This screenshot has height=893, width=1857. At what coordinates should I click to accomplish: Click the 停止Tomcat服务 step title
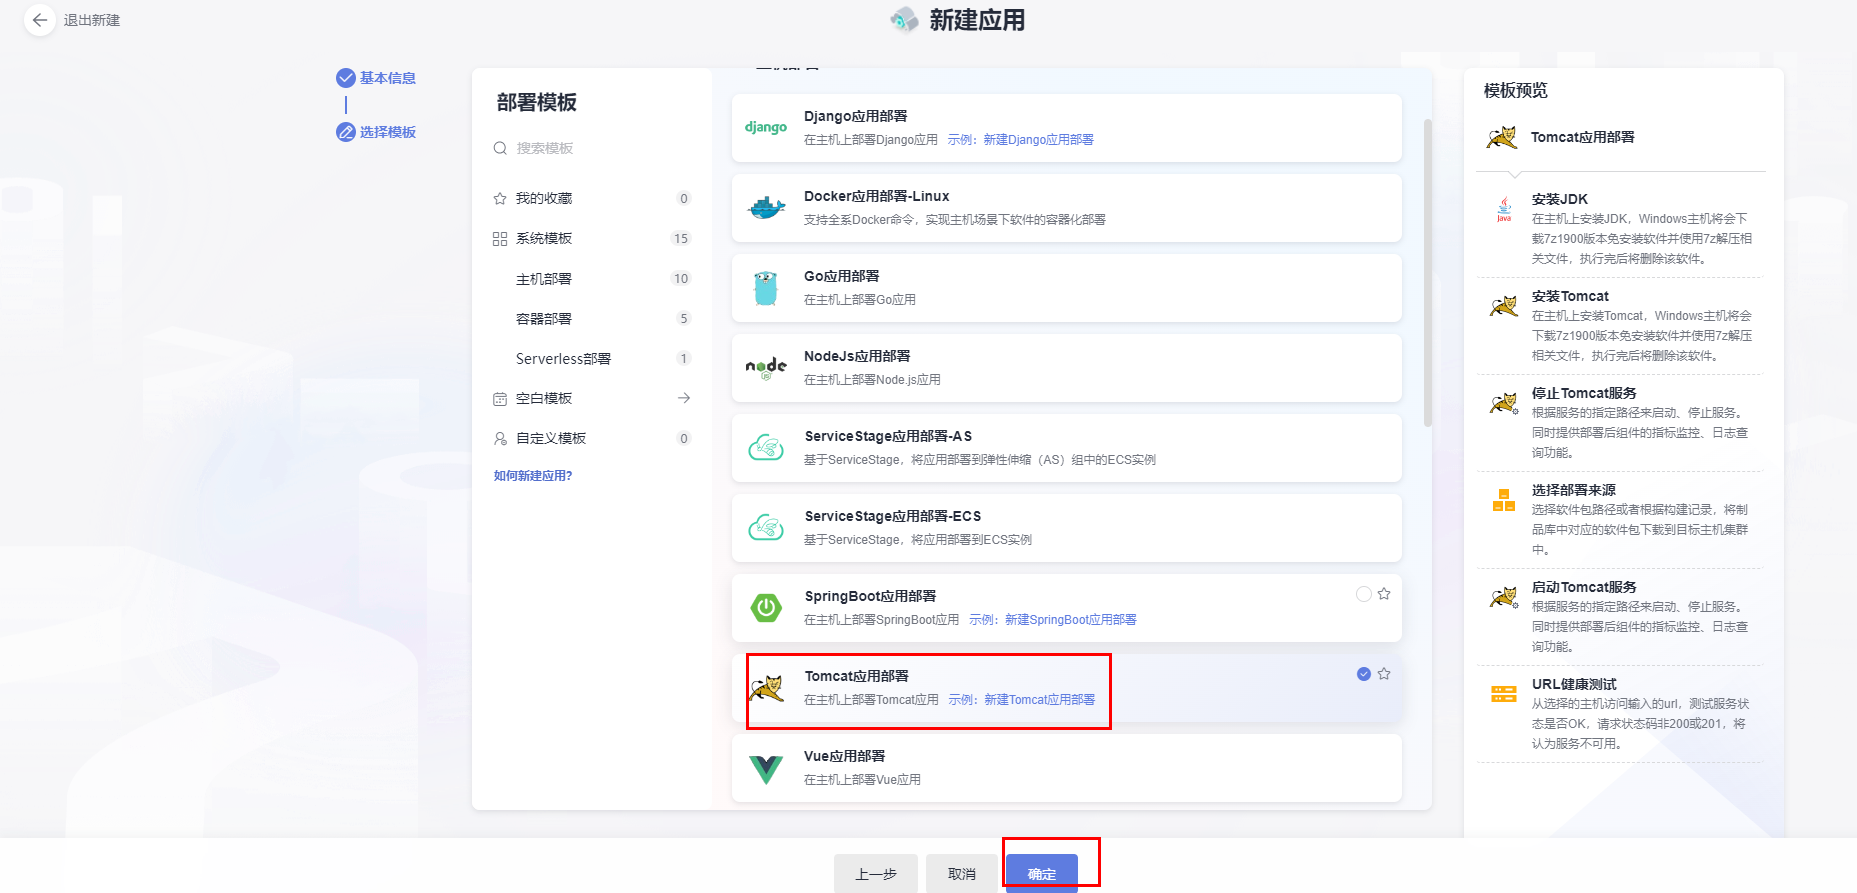click(x=1584, y=393)
